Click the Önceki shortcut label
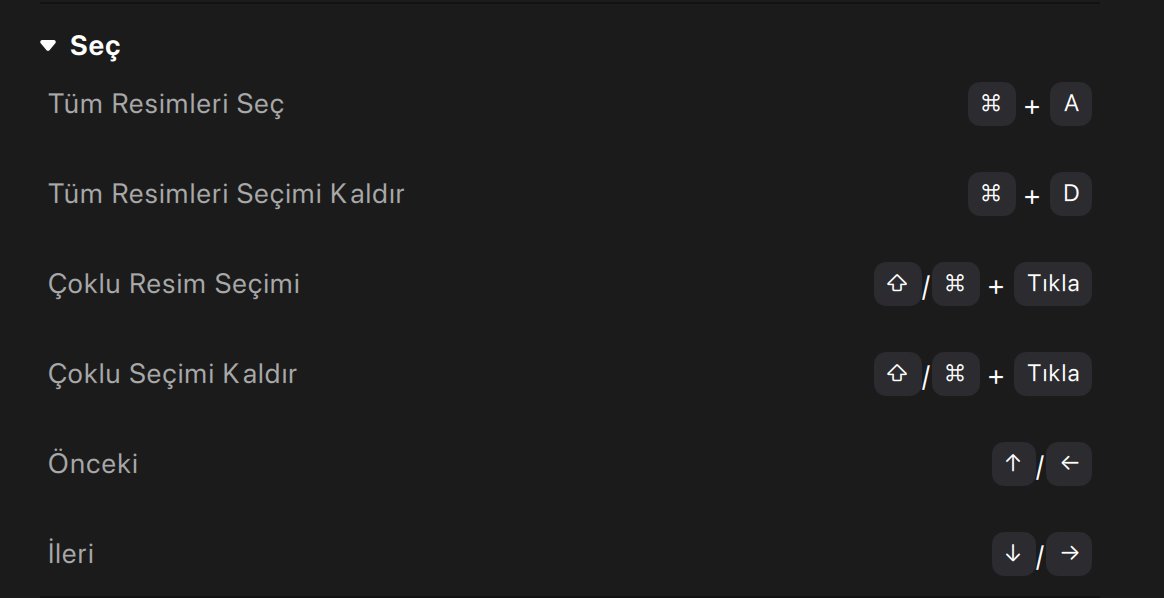This screenshot has width=1164, height=598. 93,464
